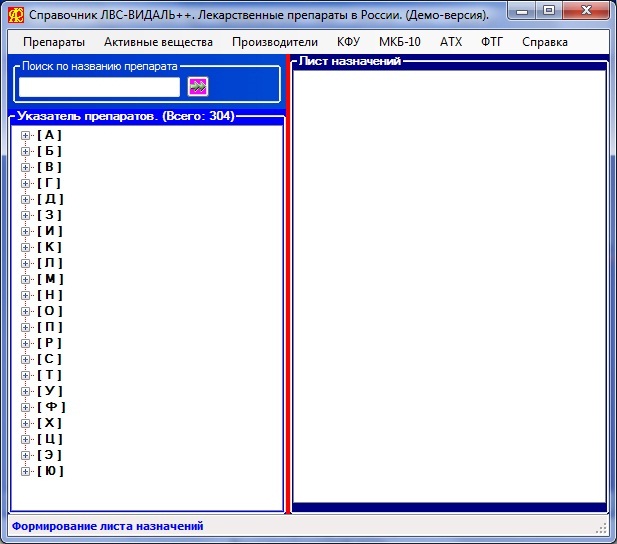Image resolution: width=617 pixels, height=544 pixels.
Task: Open the АТХ menu
Action: tap(451, 42)
